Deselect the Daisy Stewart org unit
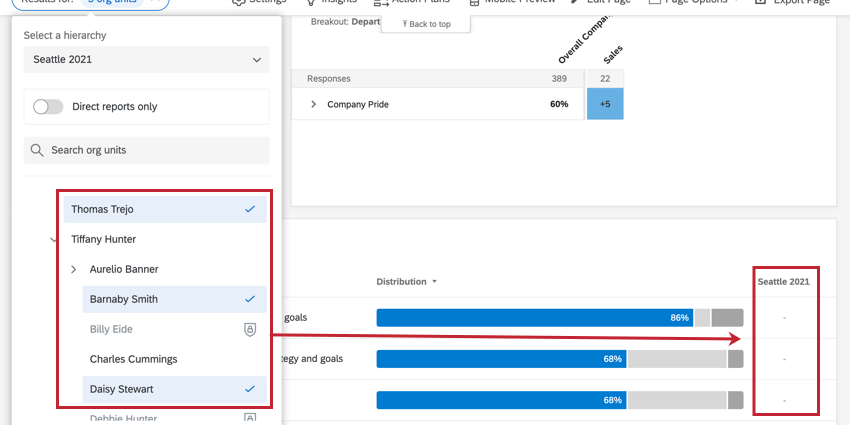Screen dimensions: 850x425 [x=174, y=389]
